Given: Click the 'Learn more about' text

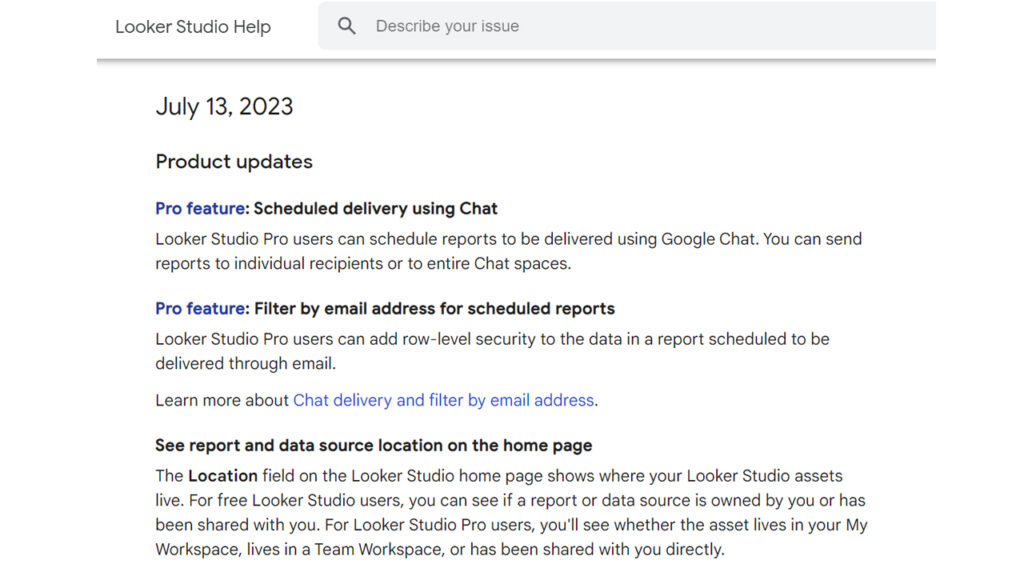Looking at the screenshot, I should point(222,400).
